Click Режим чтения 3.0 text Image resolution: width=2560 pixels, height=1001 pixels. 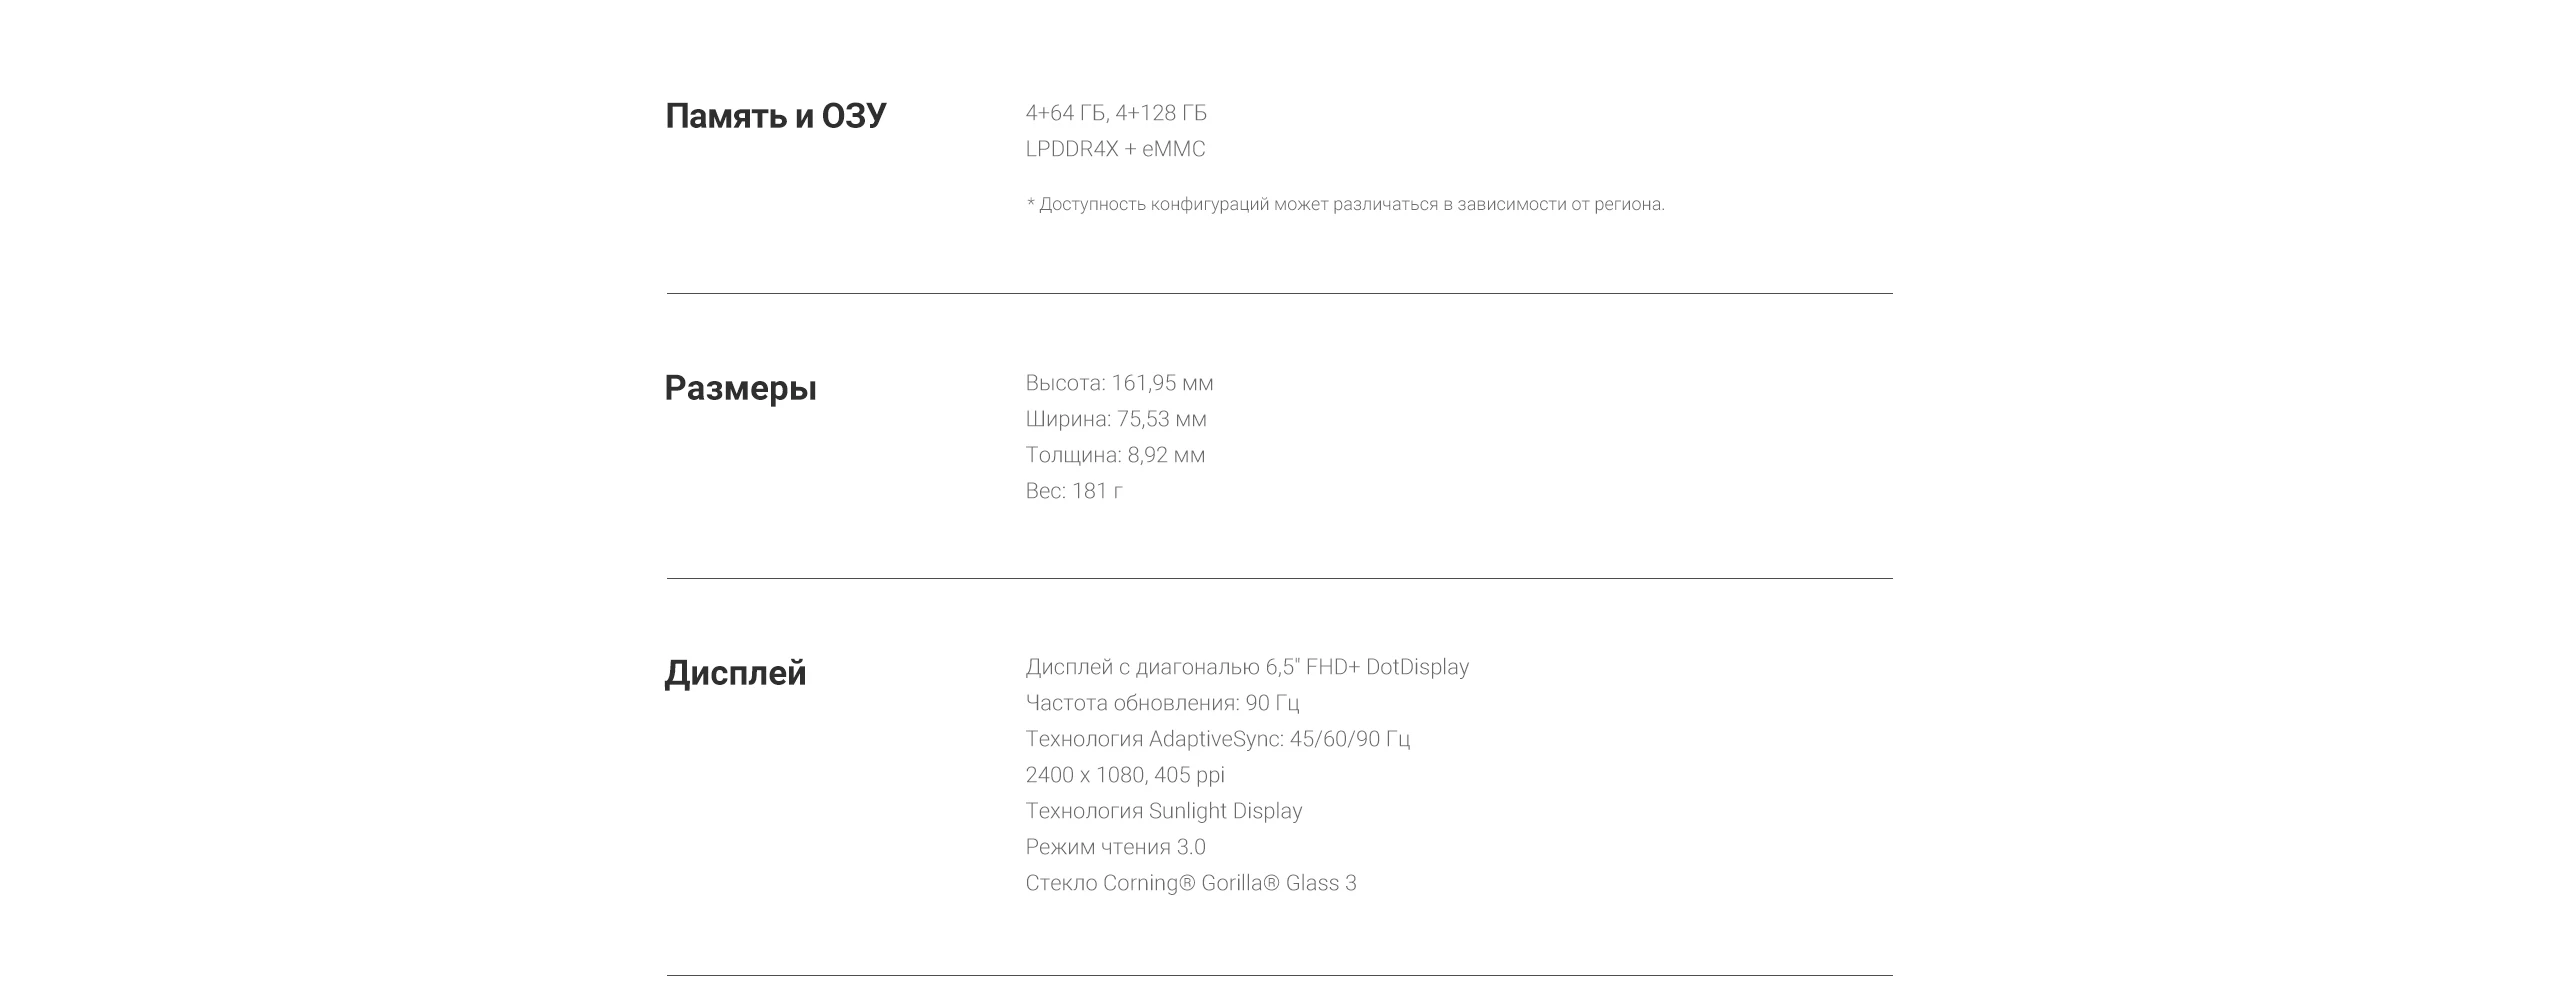[x=1115, y=847]
